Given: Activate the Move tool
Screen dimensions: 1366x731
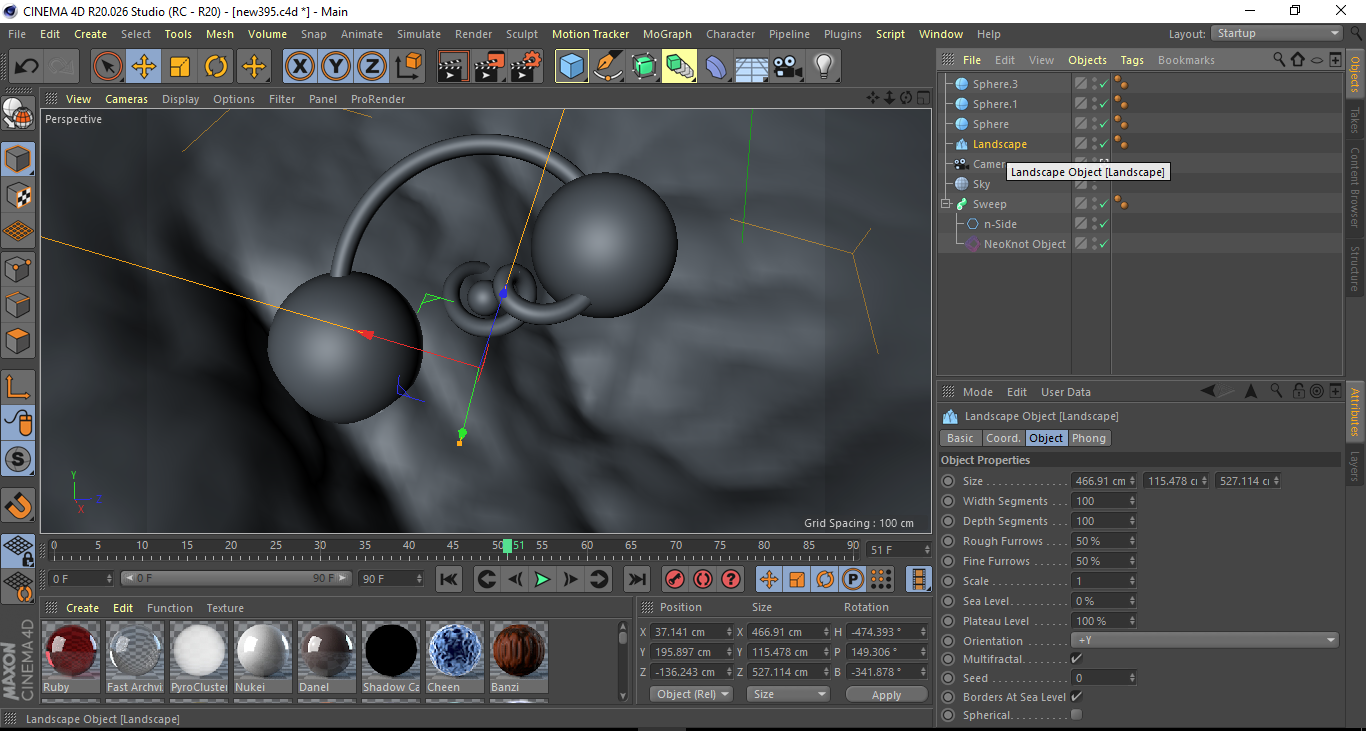Looking at the screenshot, I should point(144,67).
